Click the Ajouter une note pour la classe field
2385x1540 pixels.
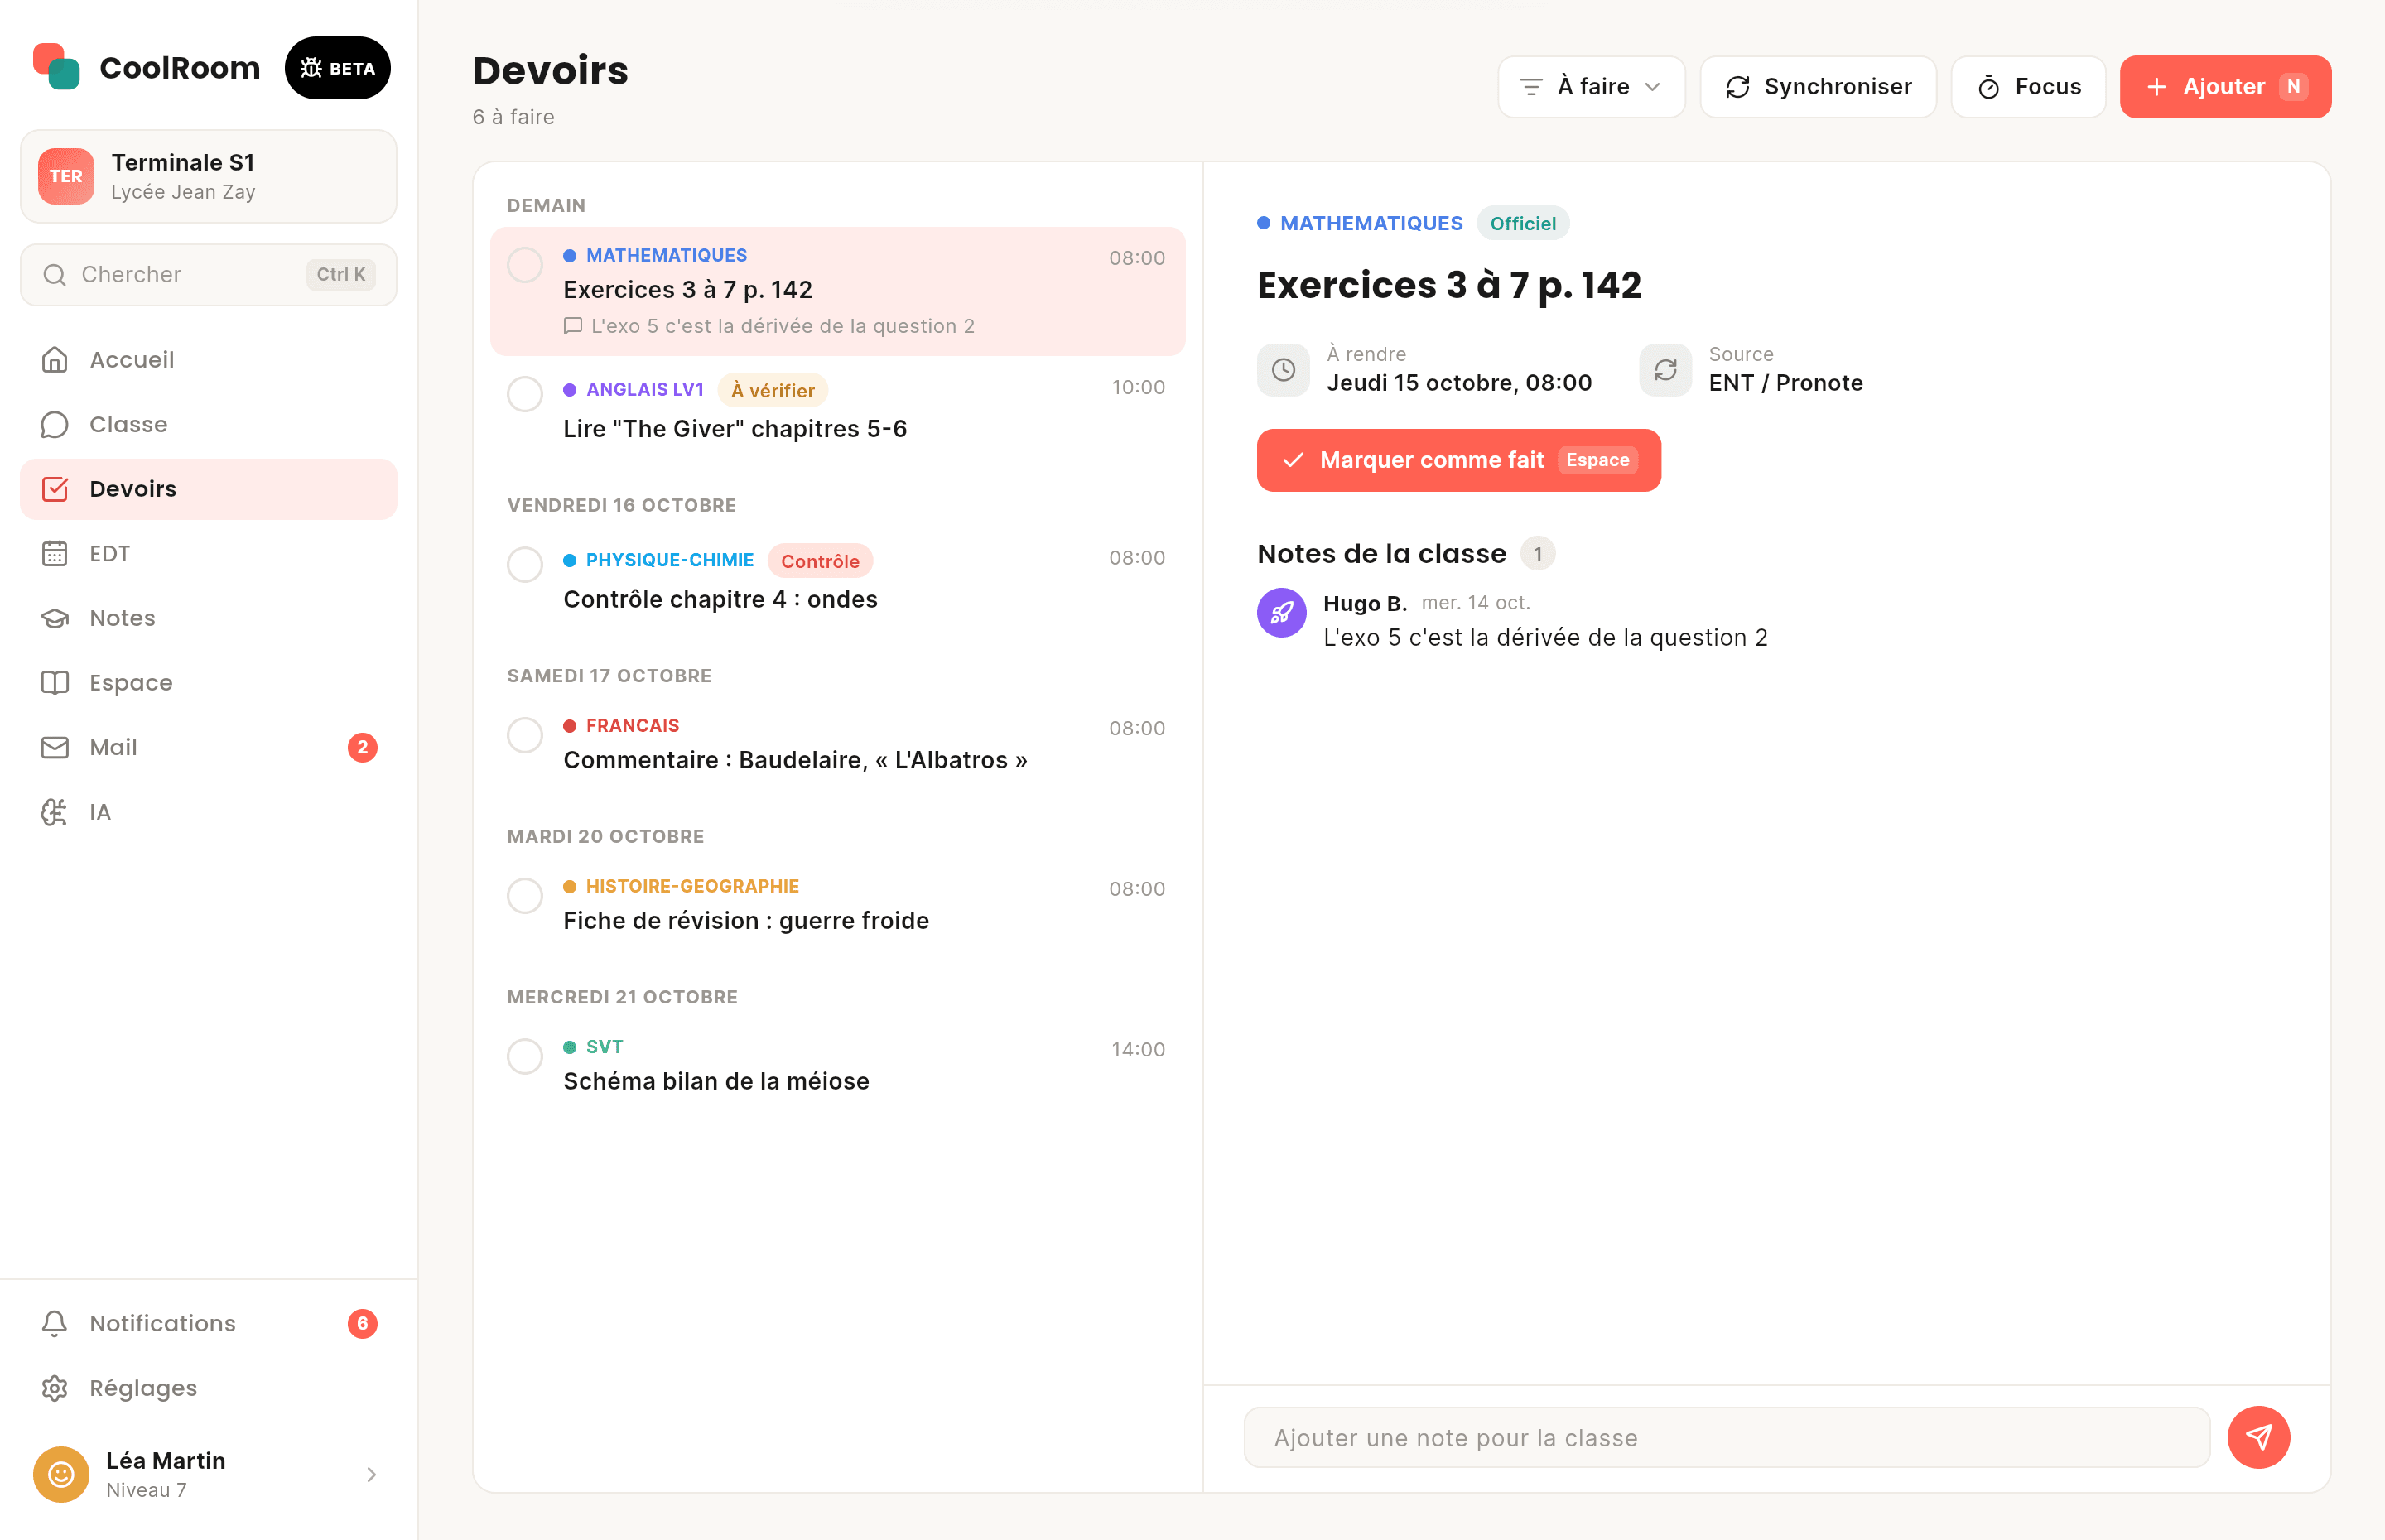pyautogui.click(x=1726, y=1438)
